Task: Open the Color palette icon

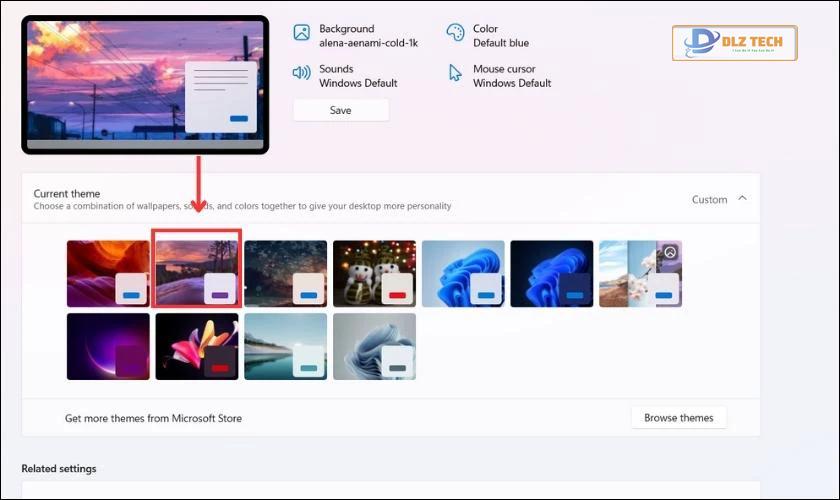Action: (x=455, y=33)
